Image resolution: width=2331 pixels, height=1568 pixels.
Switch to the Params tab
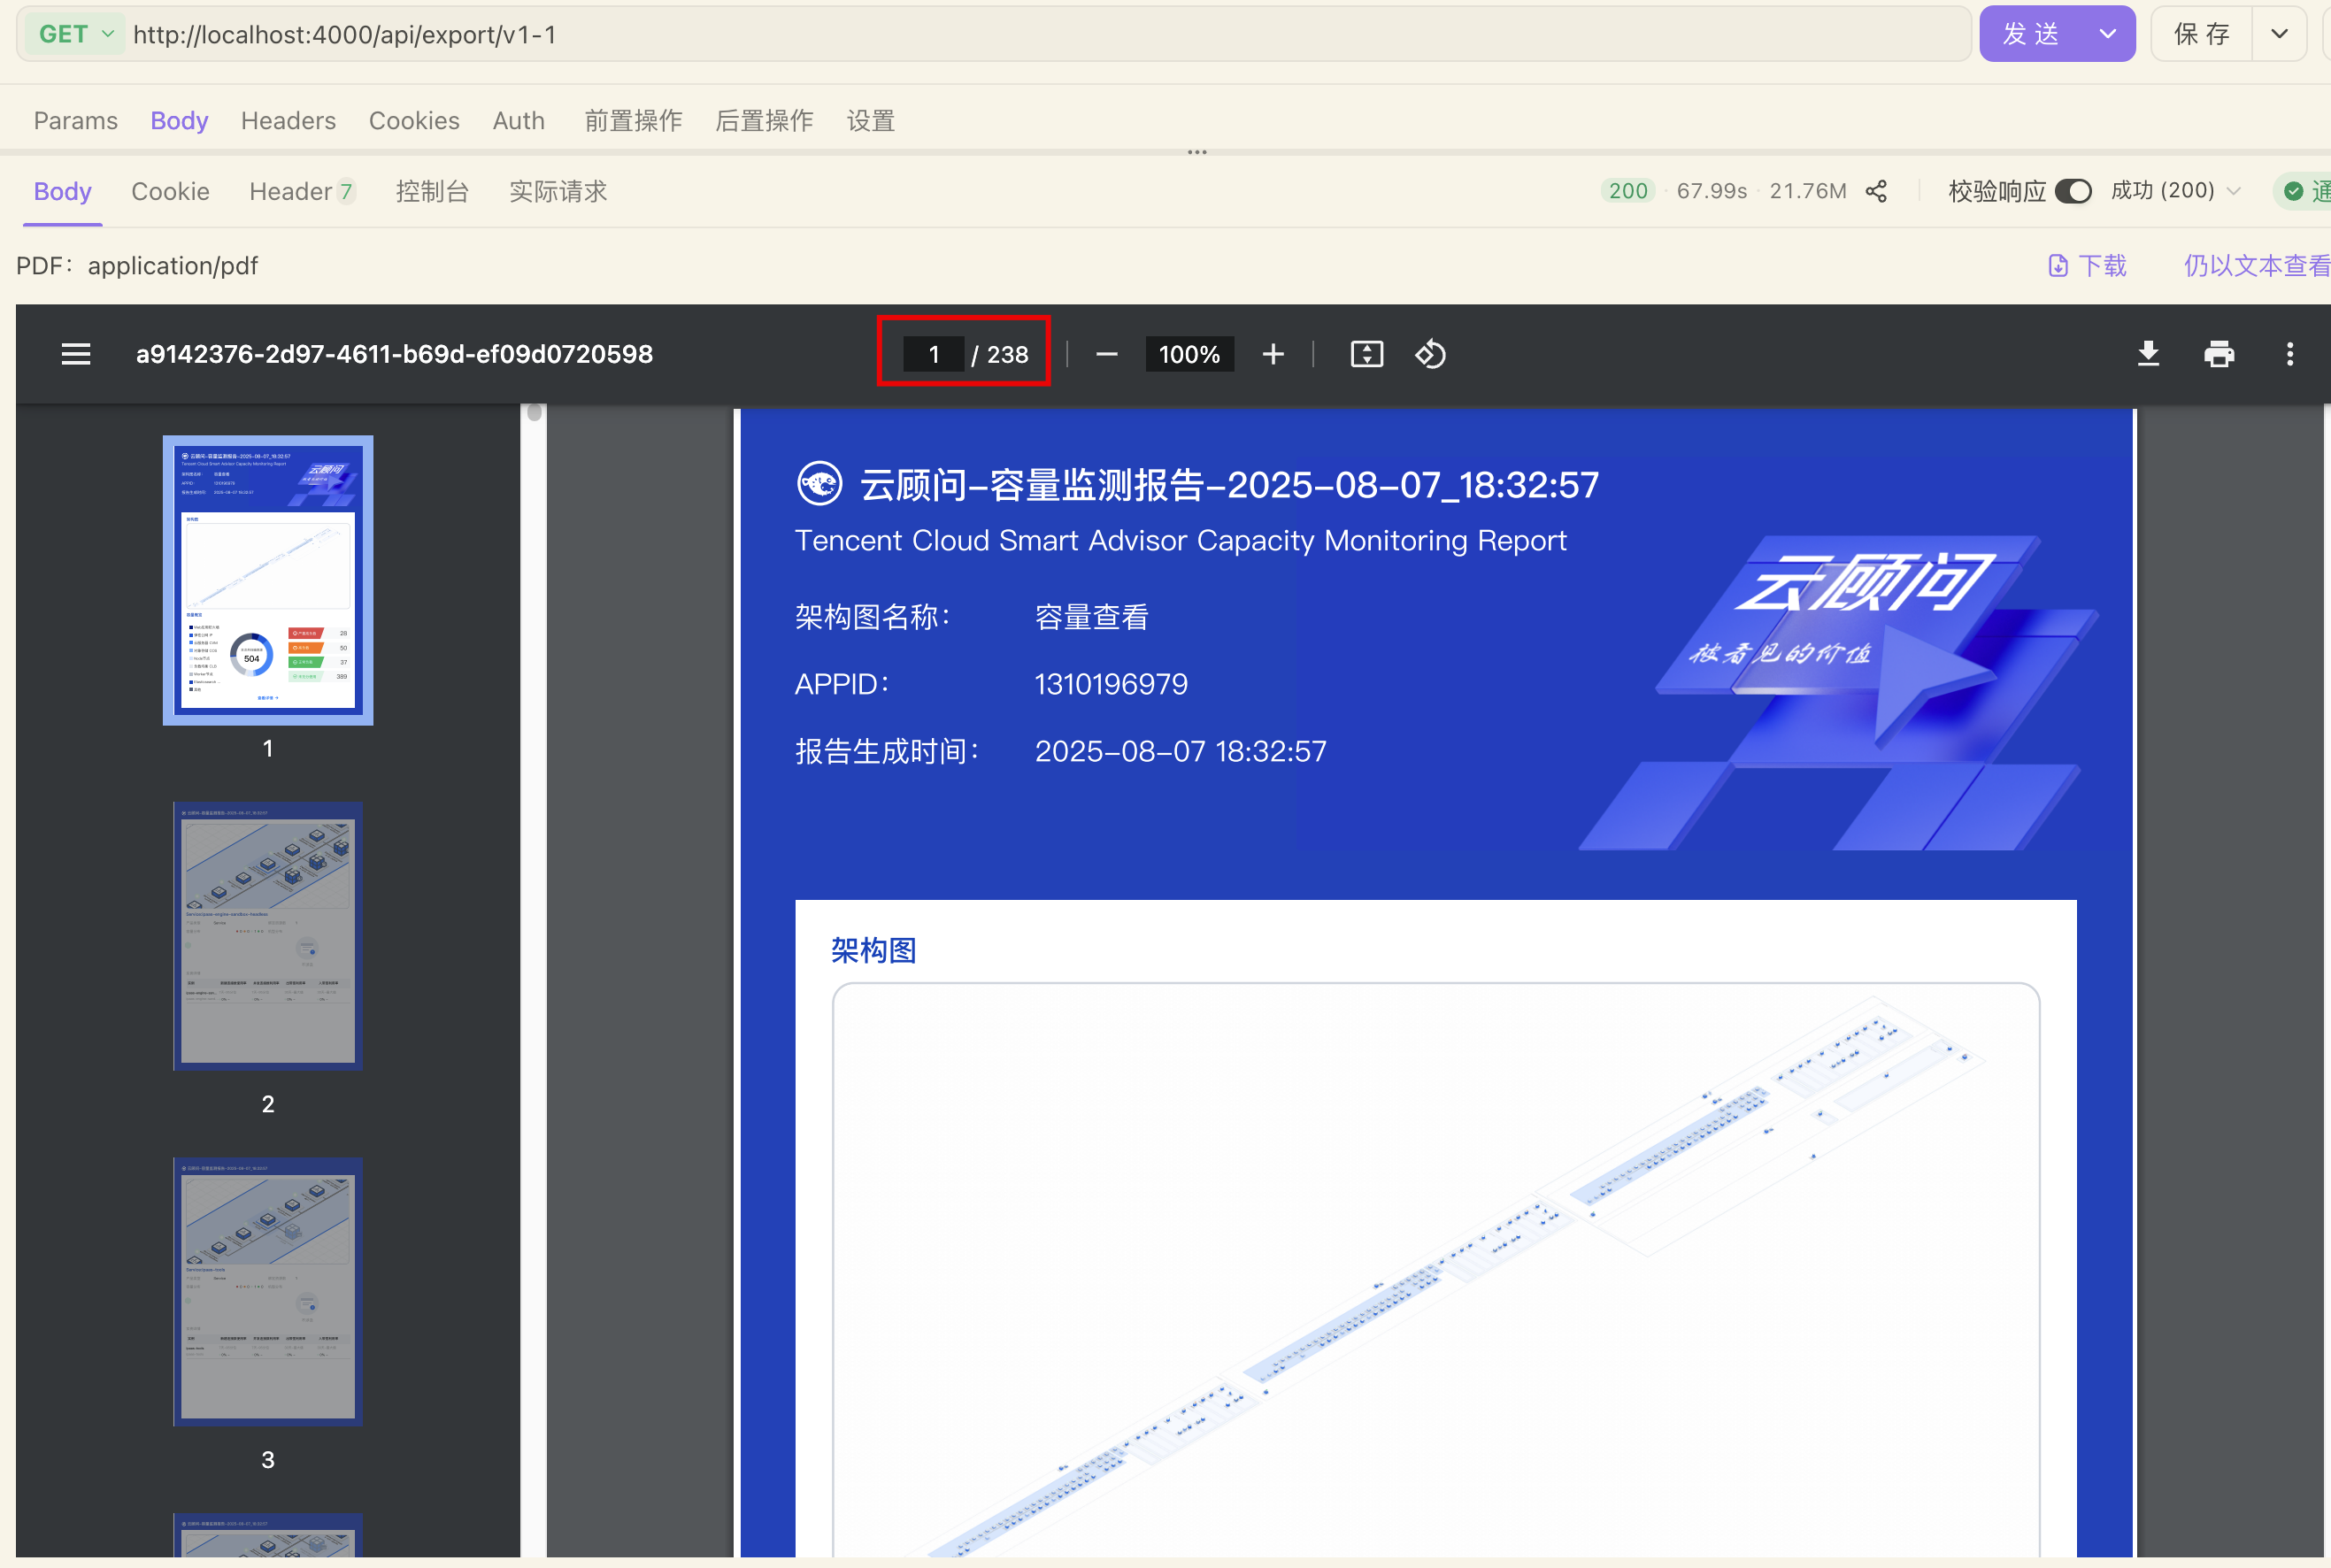(x=76, y=121)
